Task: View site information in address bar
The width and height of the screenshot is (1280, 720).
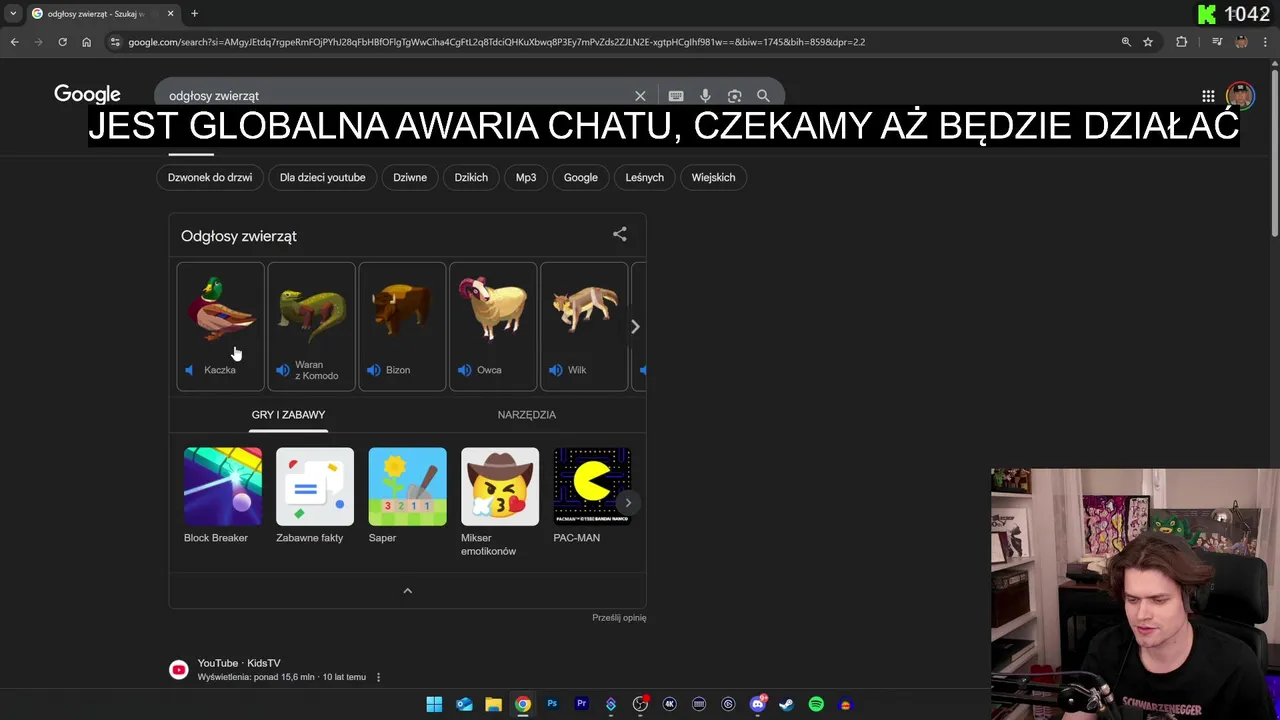Action: [115, 42]
